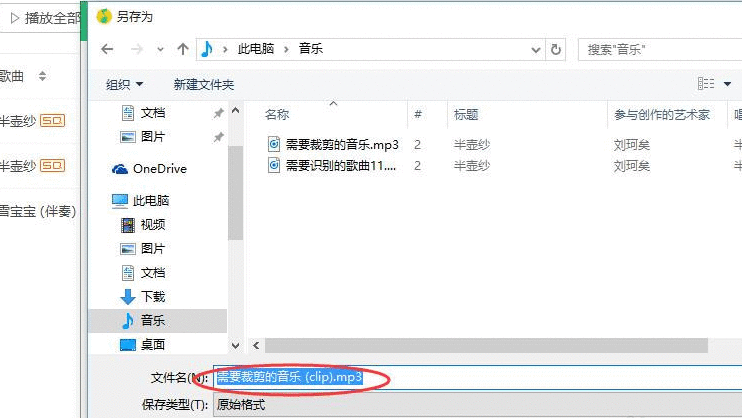The image size is (742, 418).
Task: Click the pin icon beside 文档
Action: [218, 113]
